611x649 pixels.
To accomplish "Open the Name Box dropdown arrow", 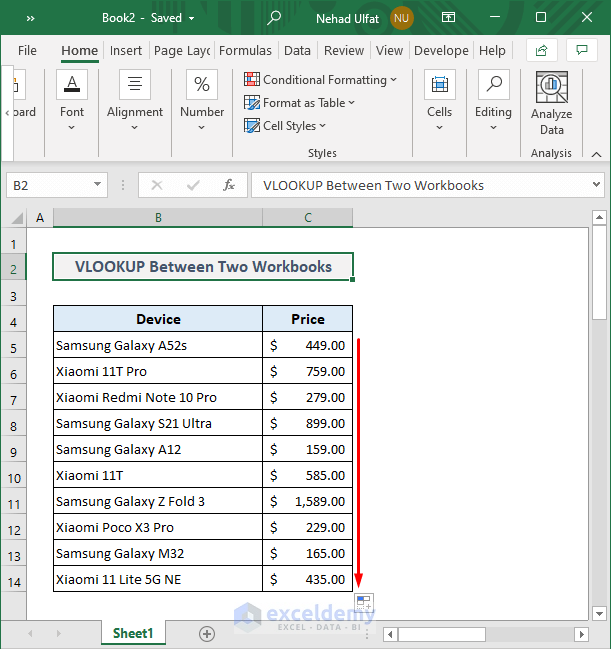I will pyautogui.click(x=97, y=185).
